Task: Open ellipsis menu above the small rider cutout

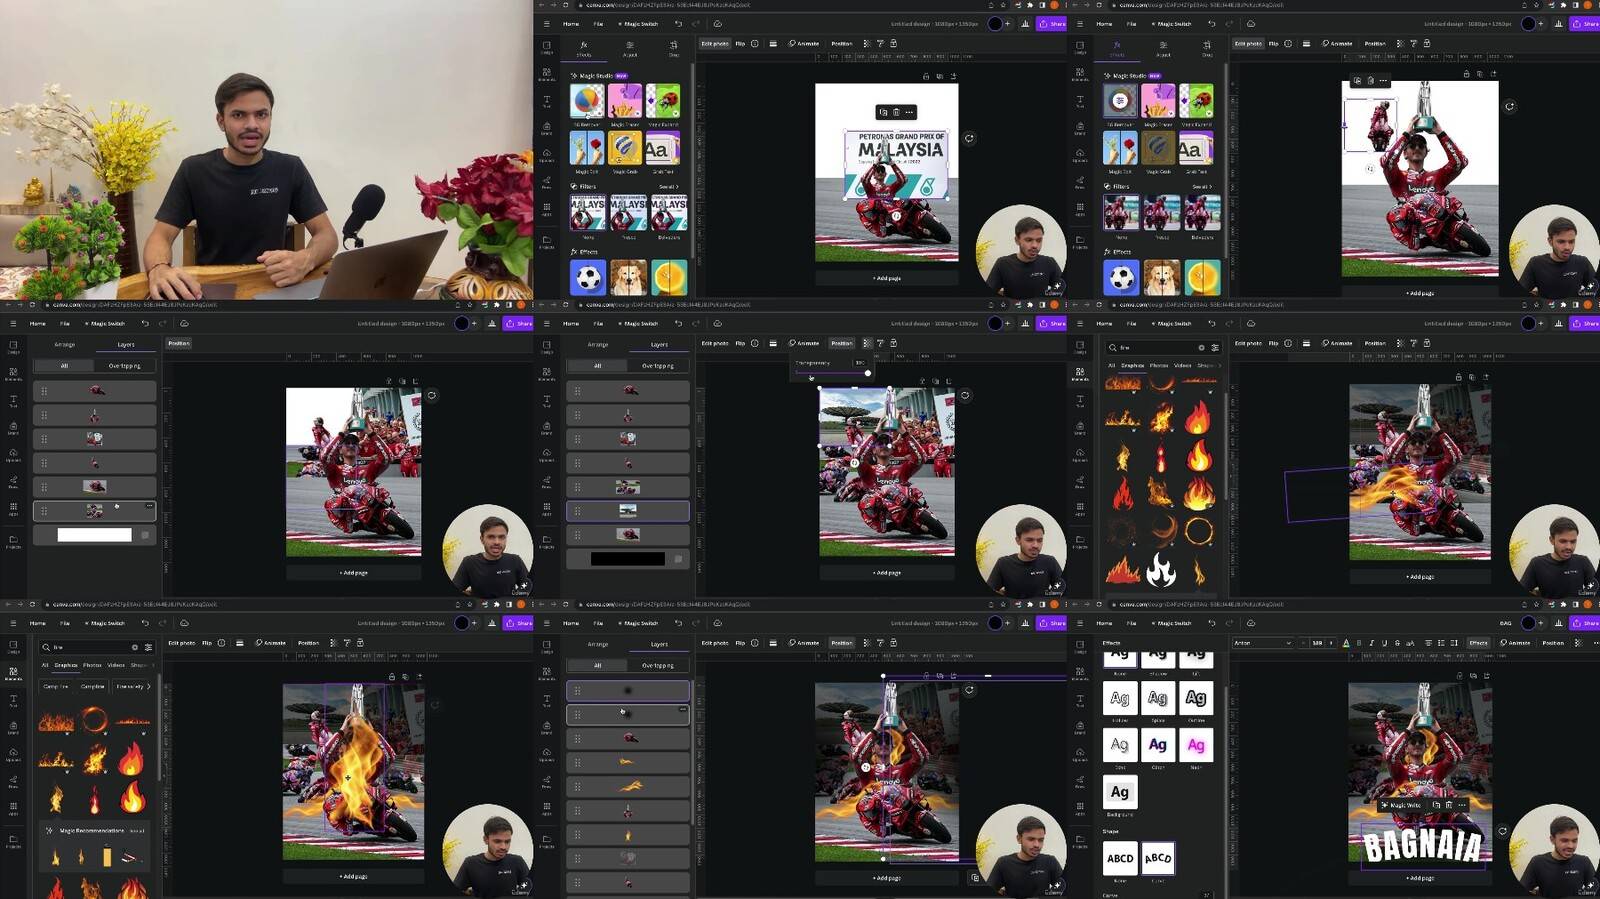Action: 1383,81
